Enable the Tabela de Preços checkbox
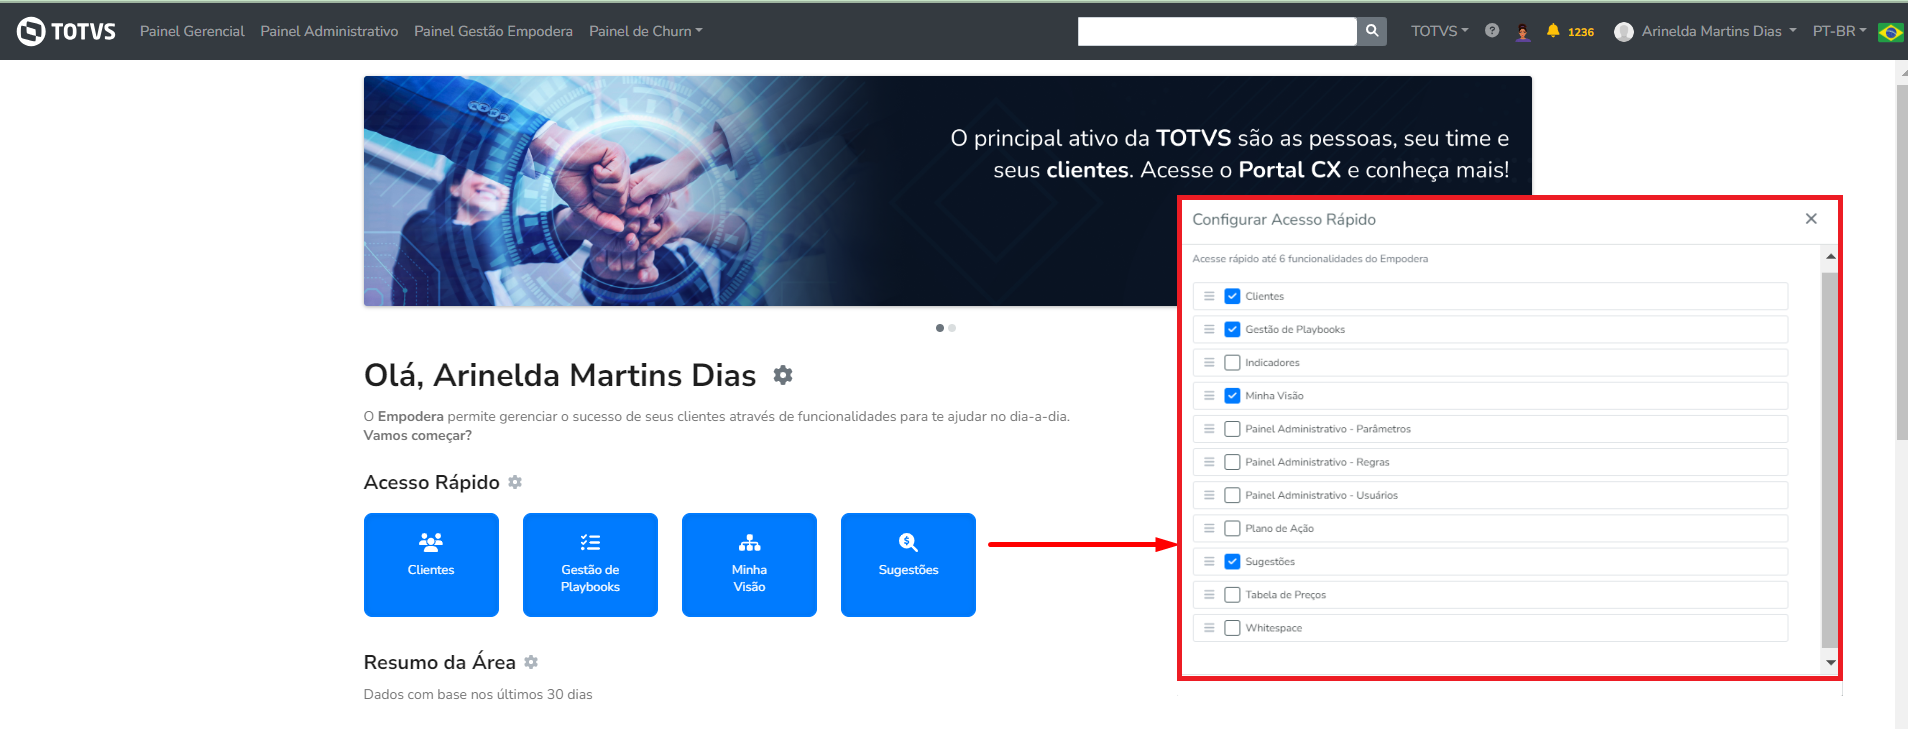 [1232, 594]
